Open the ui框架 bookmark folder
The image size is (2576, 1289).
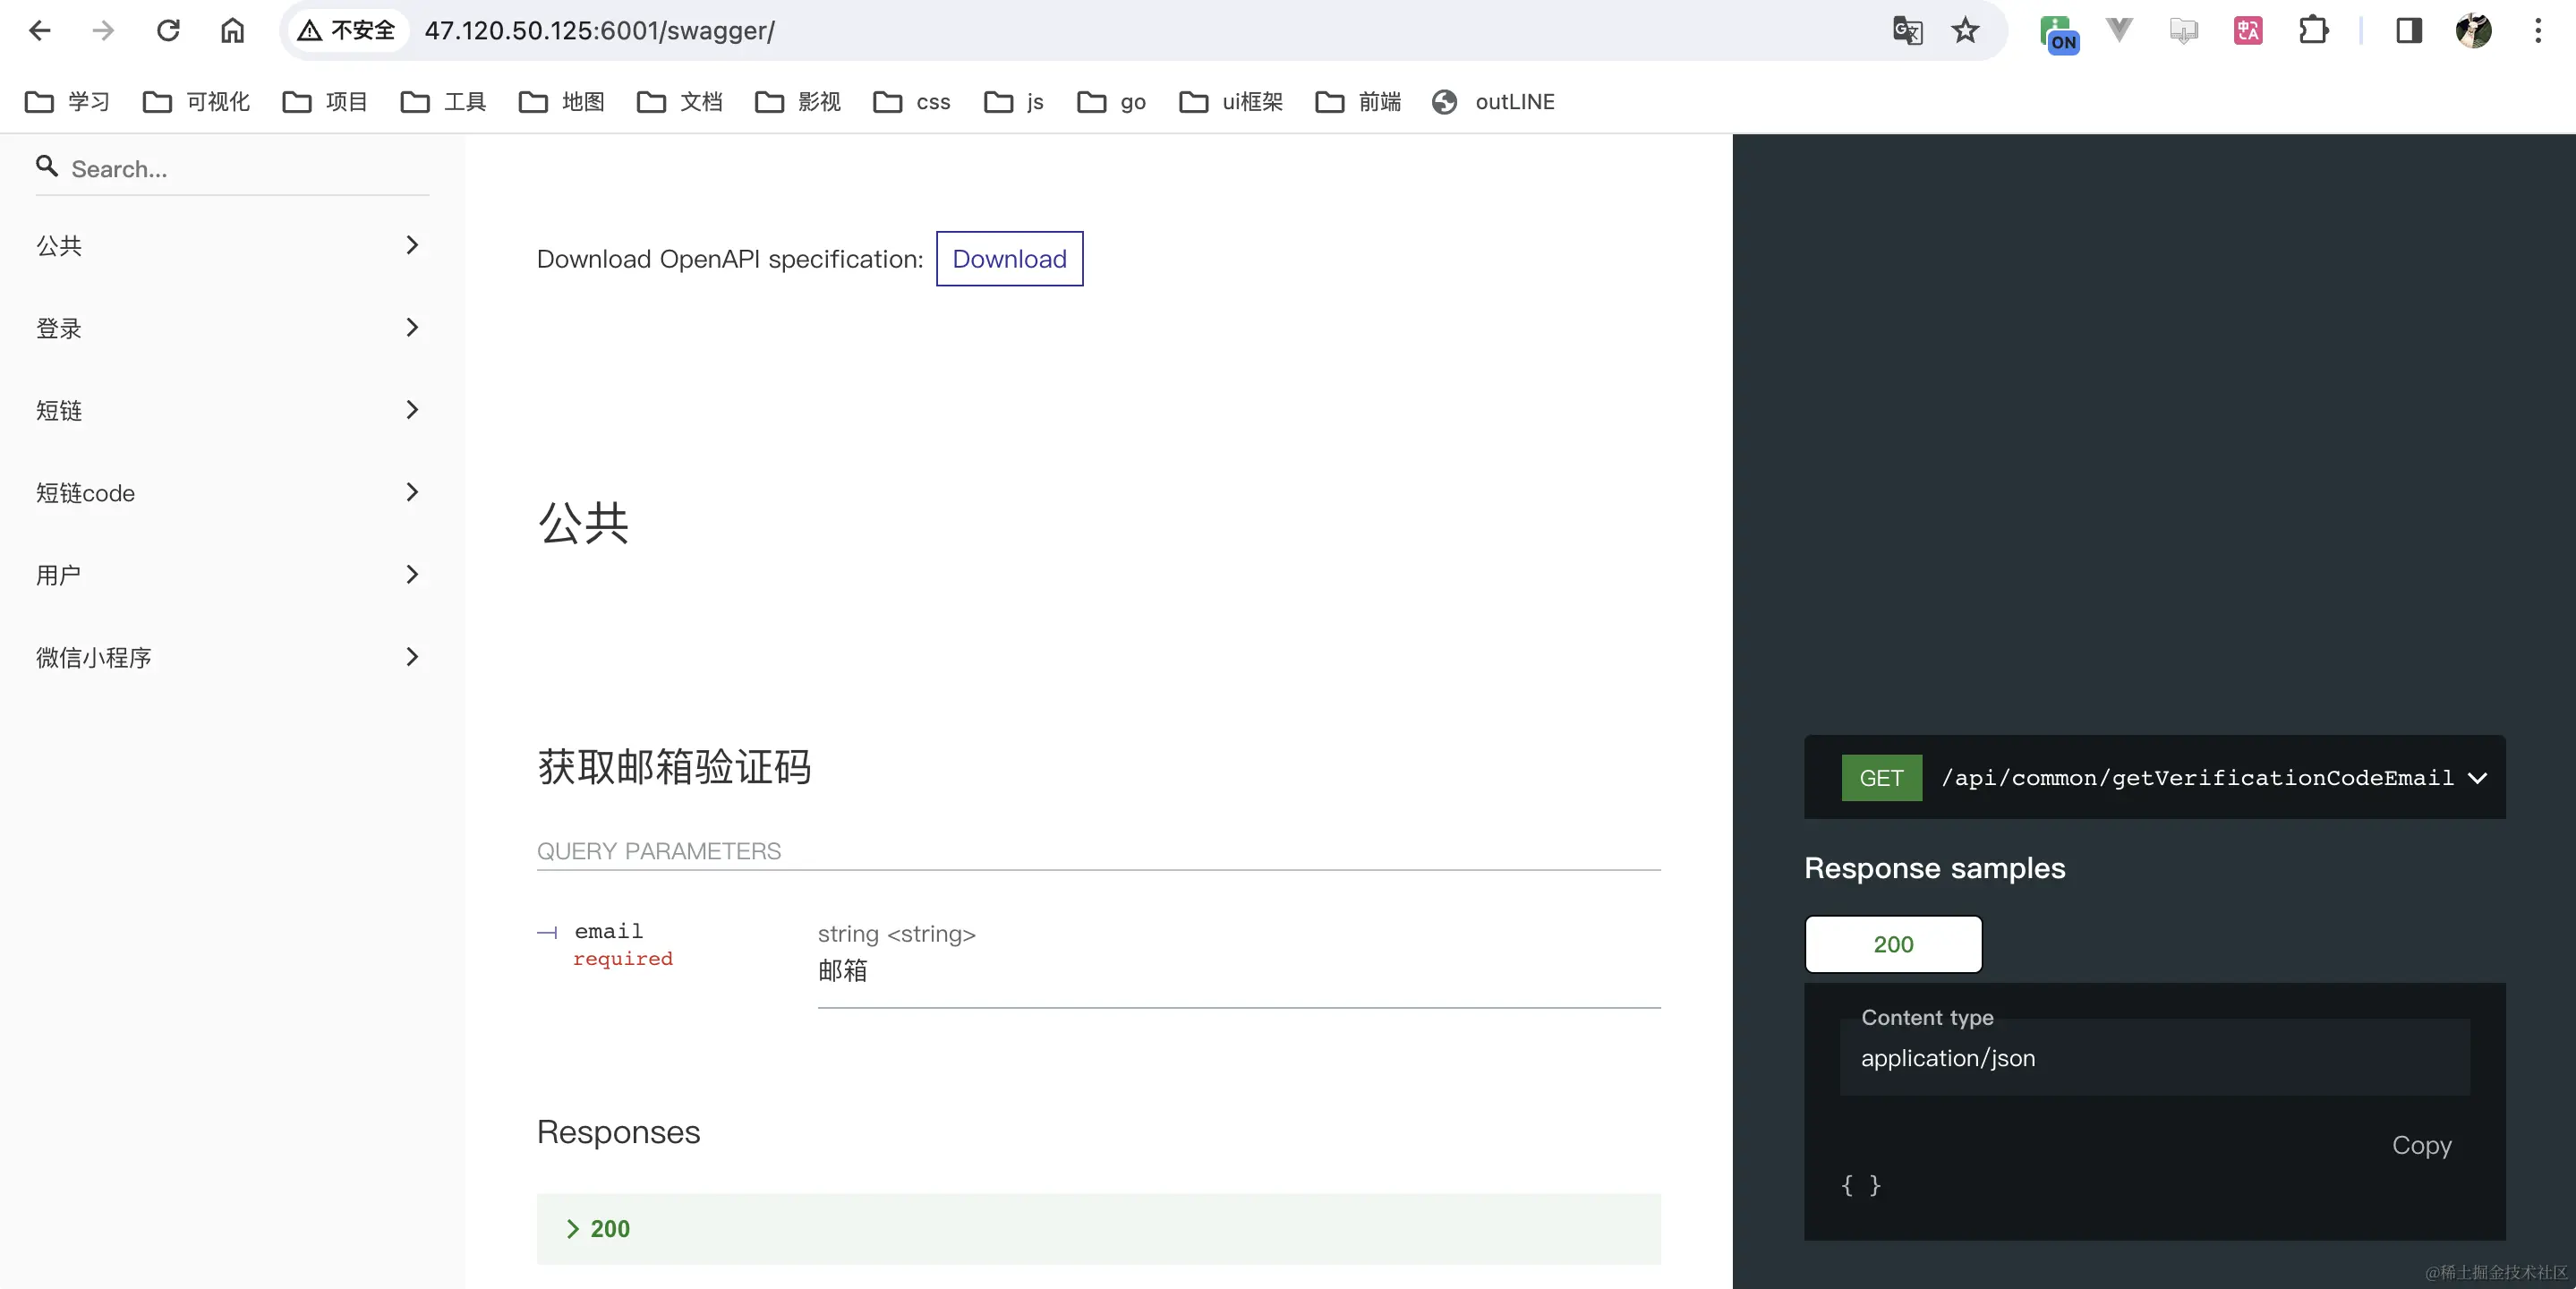[1231, 102]
